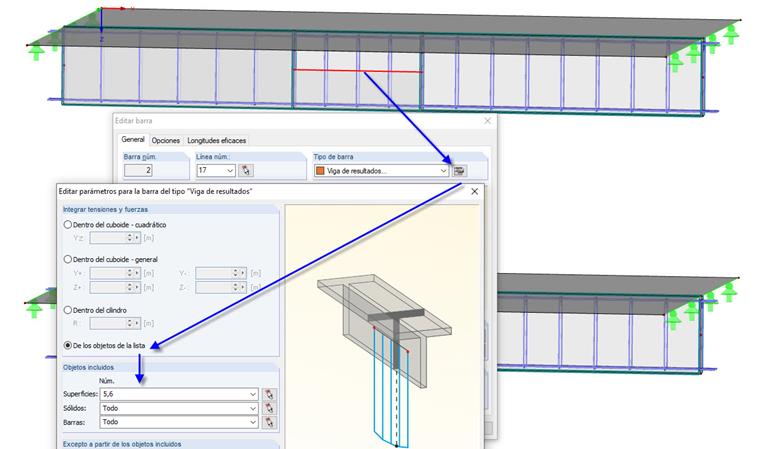Viewport: 760px width, 449px height.
Task: Select De los objetos de la lista
Action: tap(68, 346)
